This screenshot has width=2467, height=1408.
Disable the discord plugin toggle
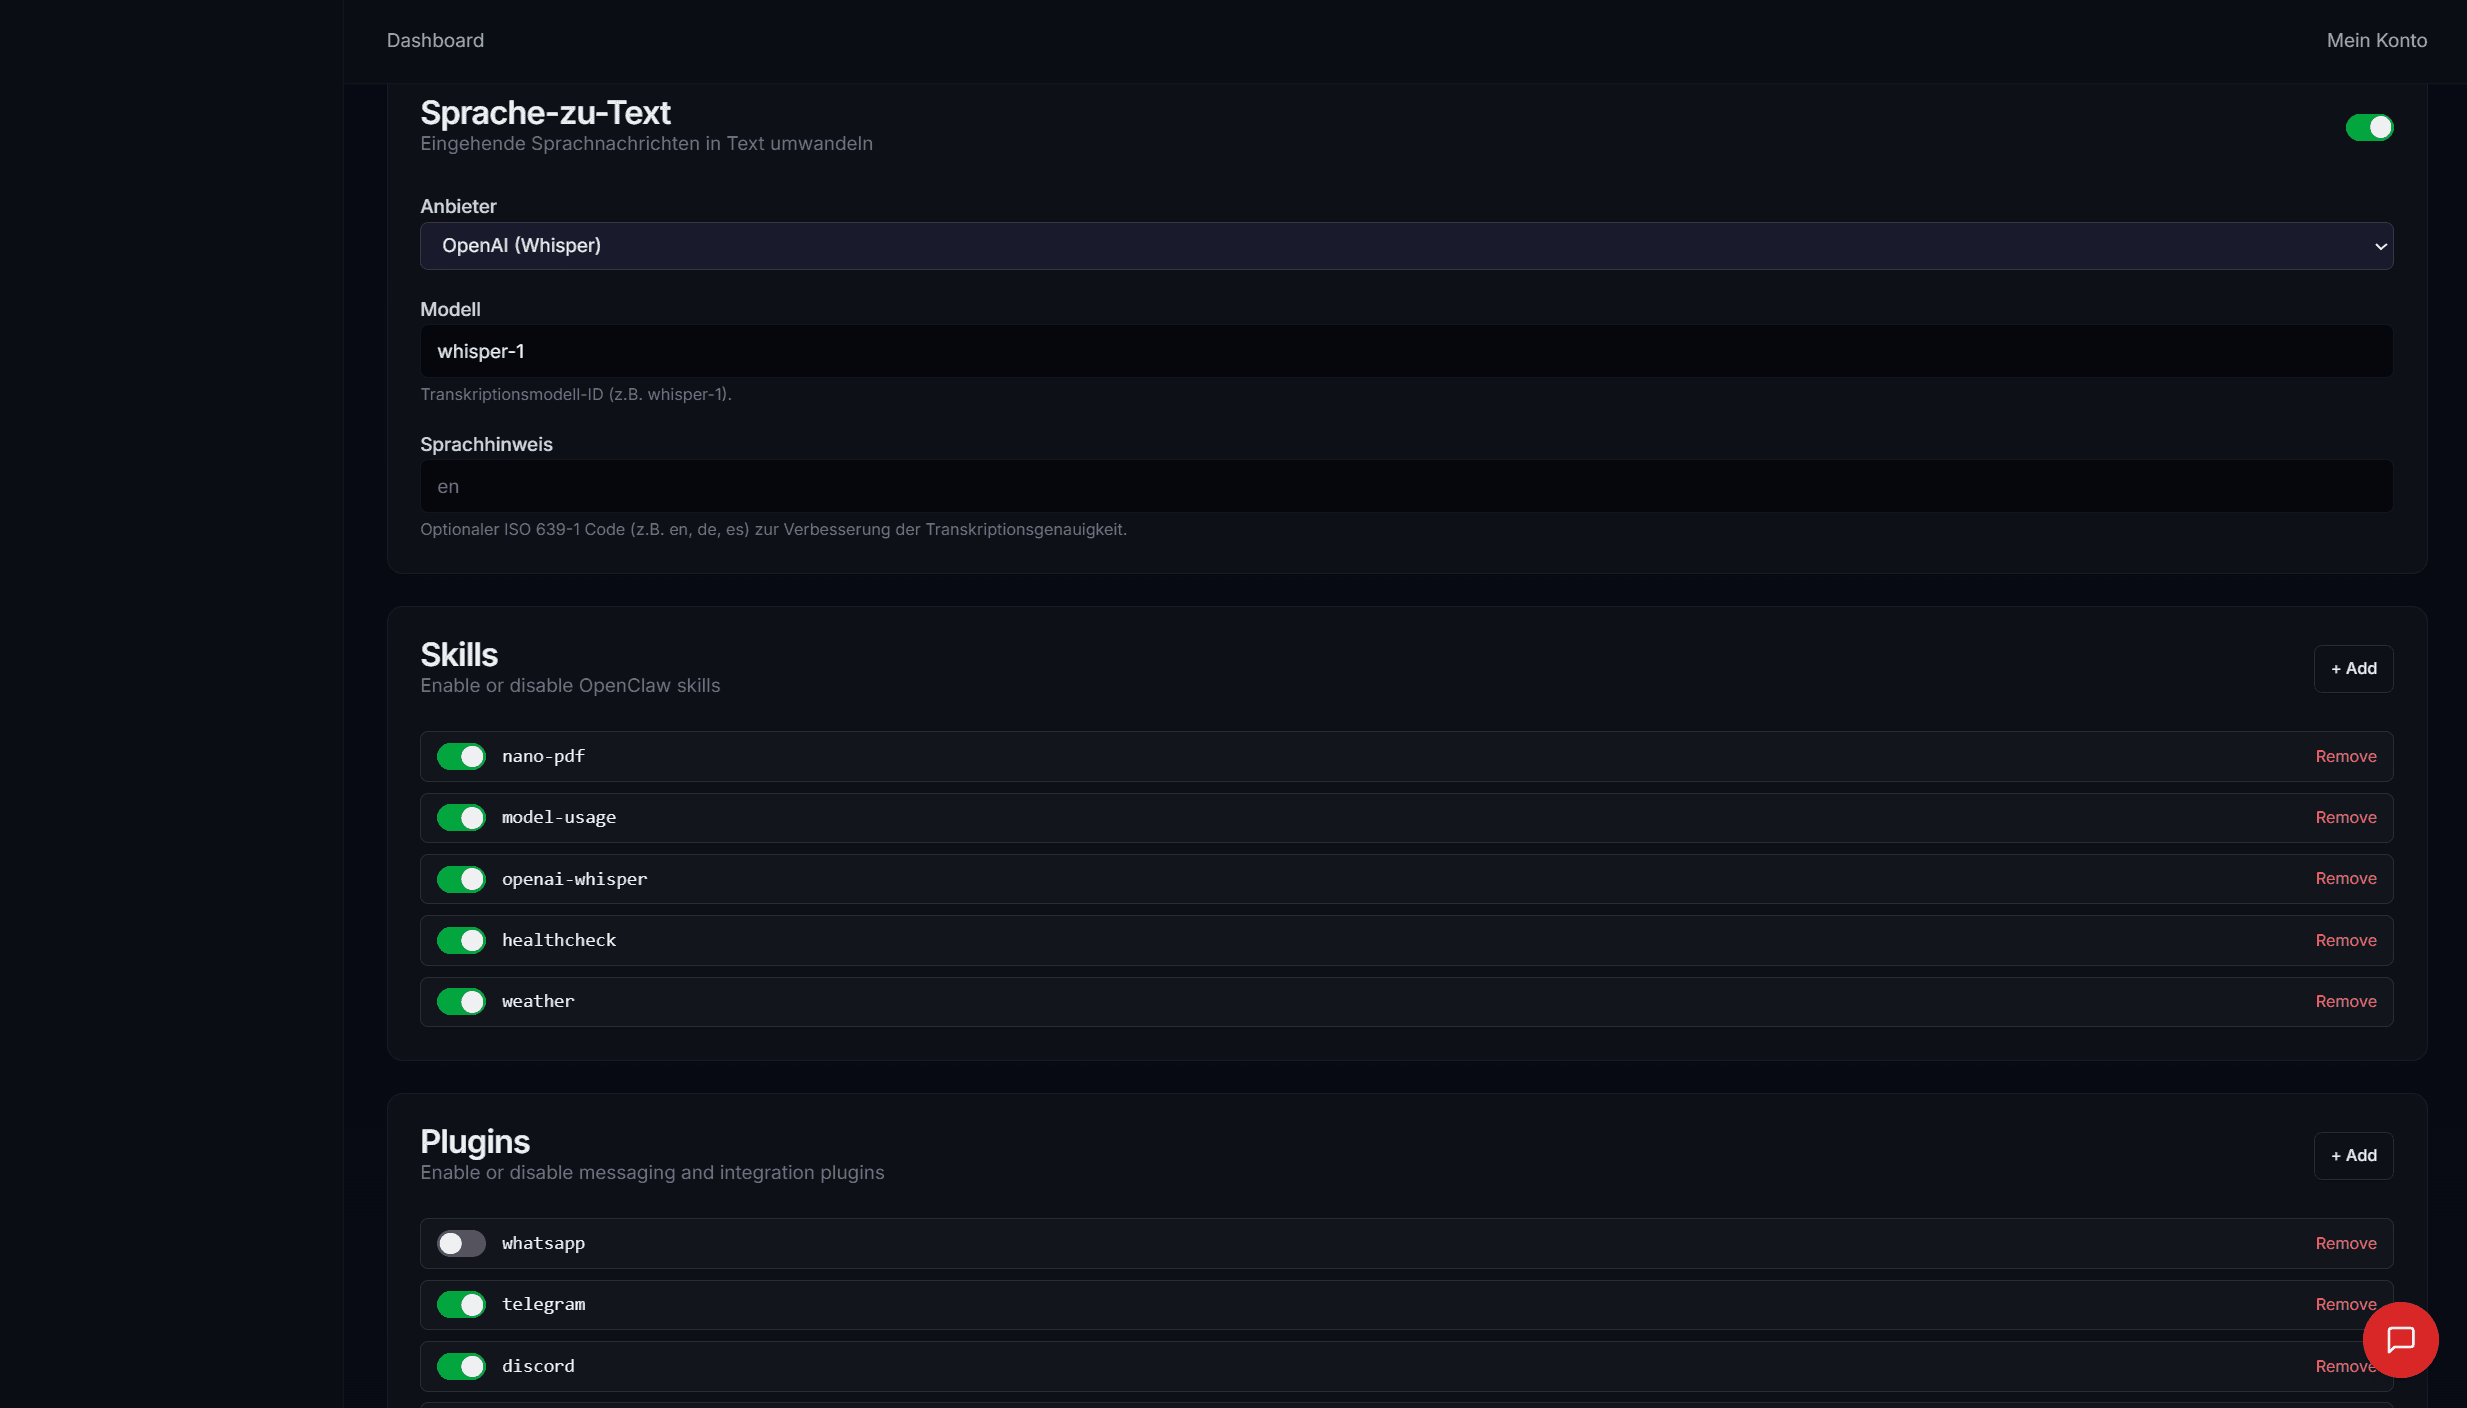pyautogui.click(x=461, y=1366)
